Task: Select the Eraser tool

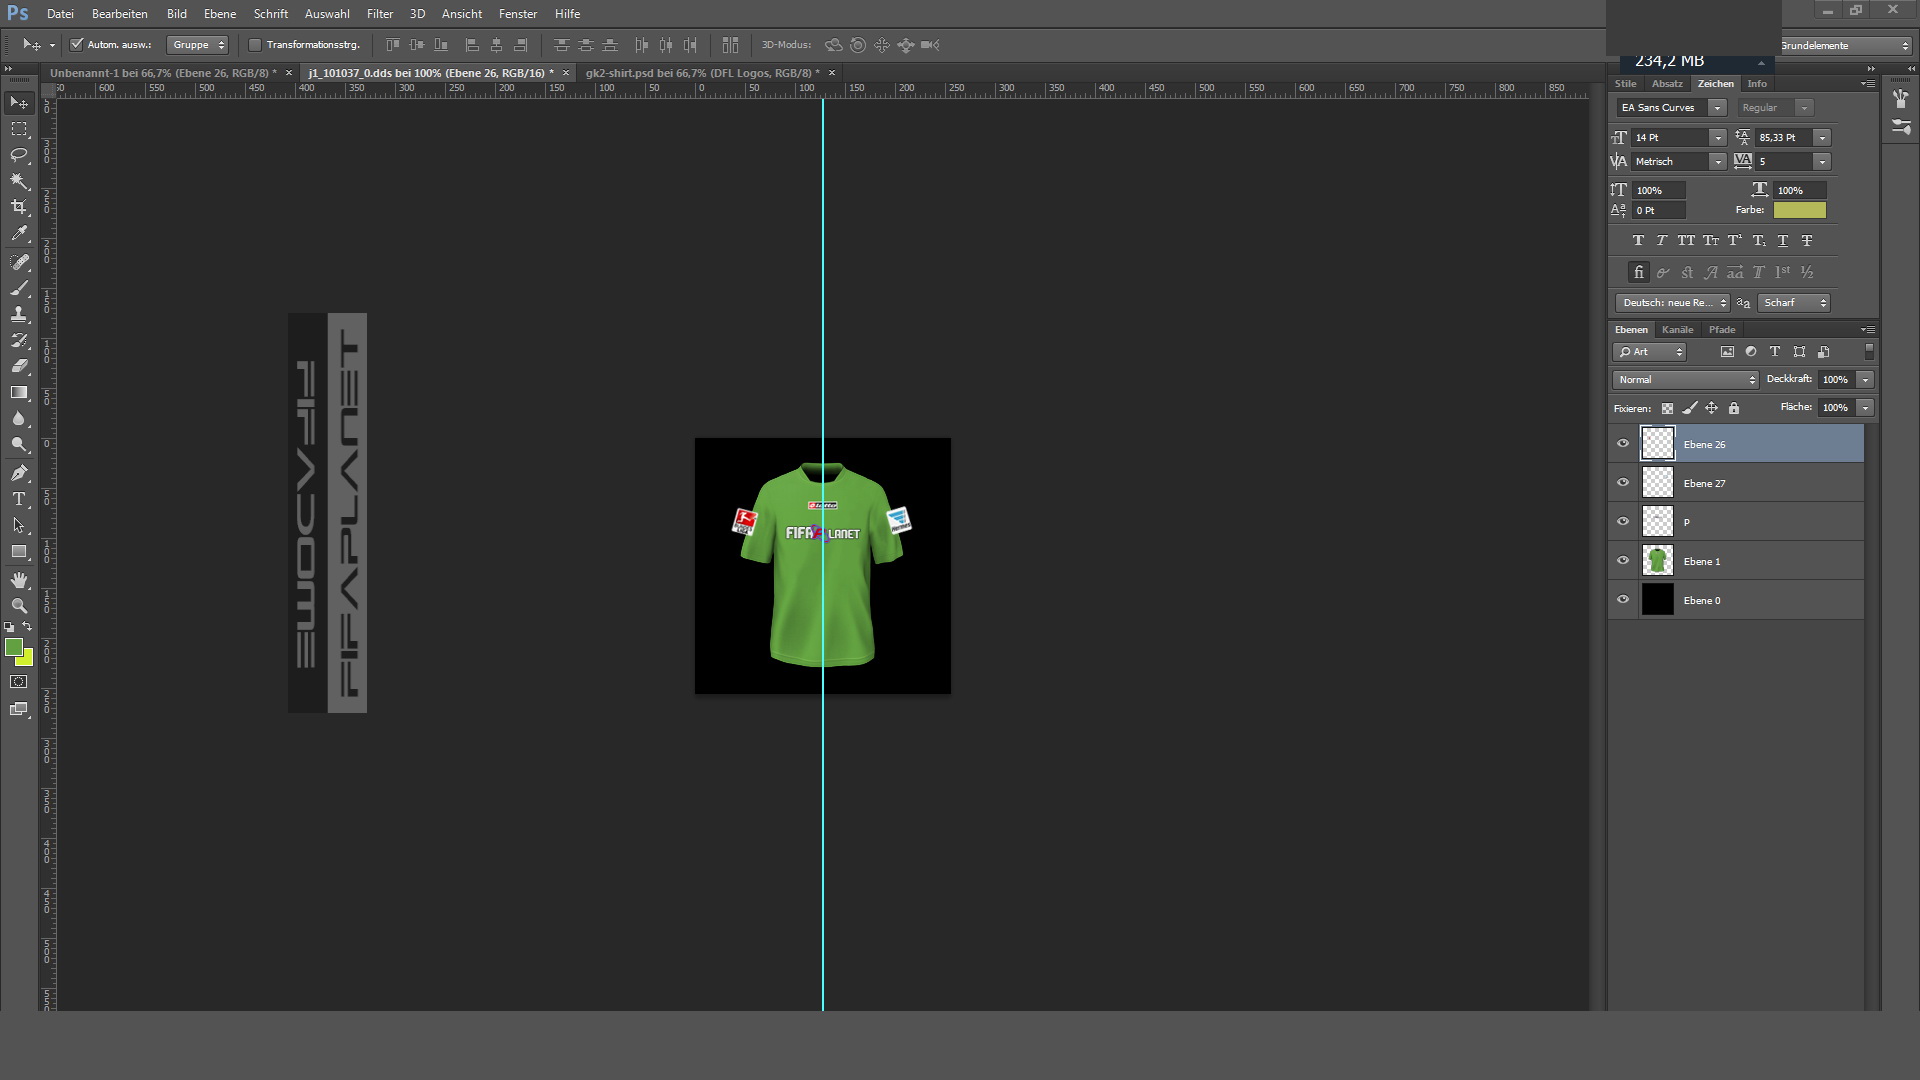Action: (x=19, y=366)
